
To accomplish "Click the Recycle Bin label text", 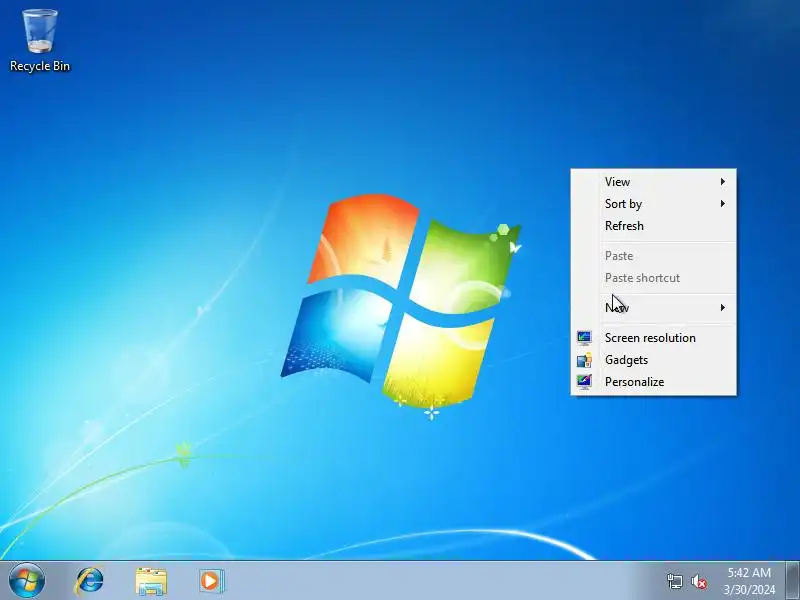I will (x=40, y=66).
